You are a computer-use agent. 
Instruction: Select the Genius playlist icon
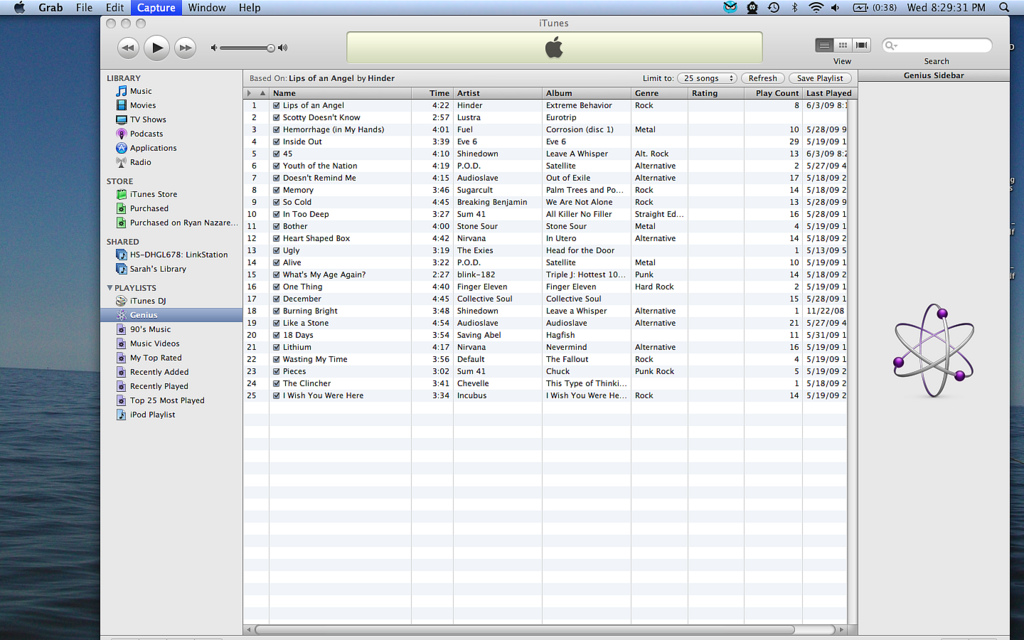121,315
